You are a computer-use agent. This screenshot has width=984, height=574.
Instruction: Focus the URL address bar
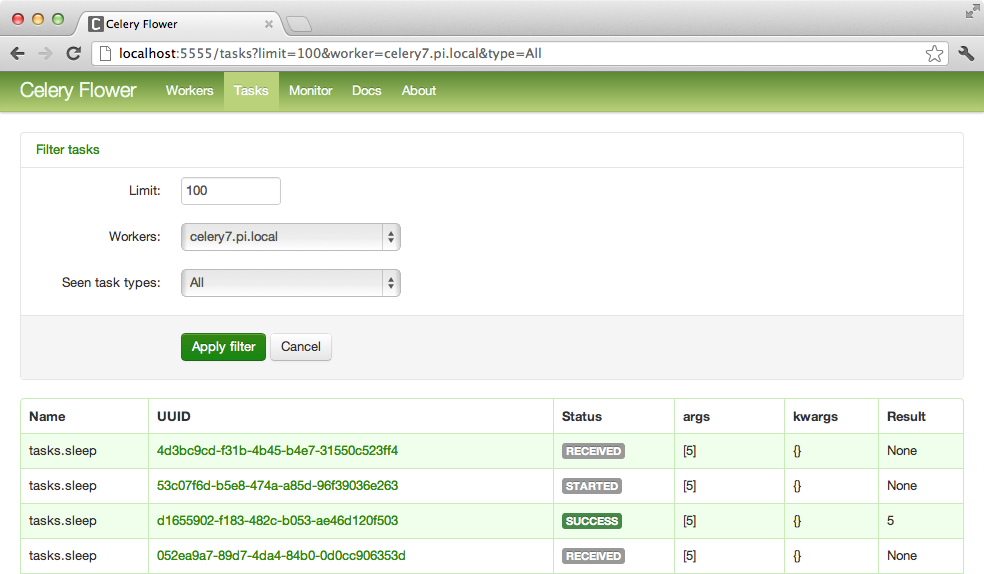tap(521, 54)
